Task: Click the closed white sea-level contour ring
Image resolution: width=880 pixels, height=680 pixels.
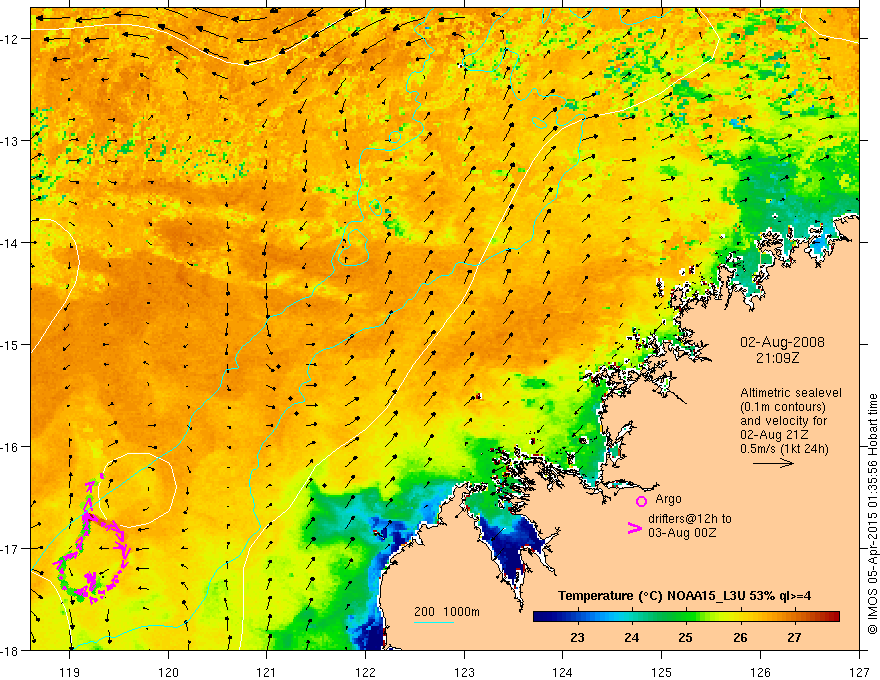Action: pos(137,490)
